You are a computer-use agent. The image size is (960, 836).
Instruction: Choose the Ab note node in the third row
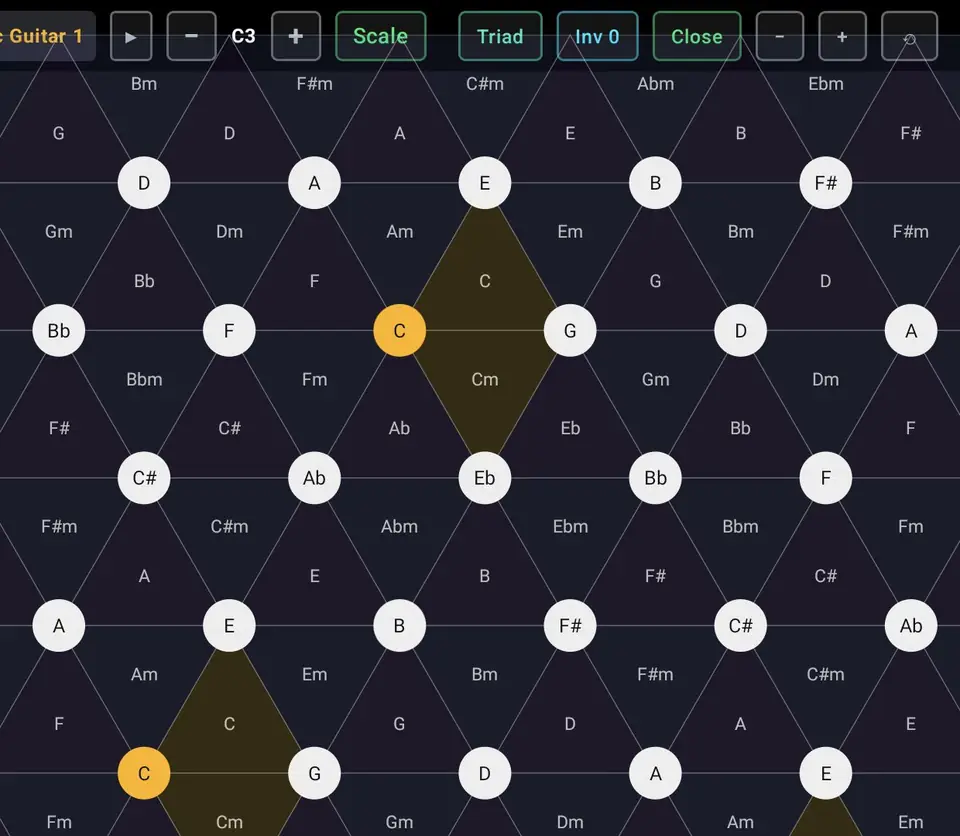click(314, 478)
